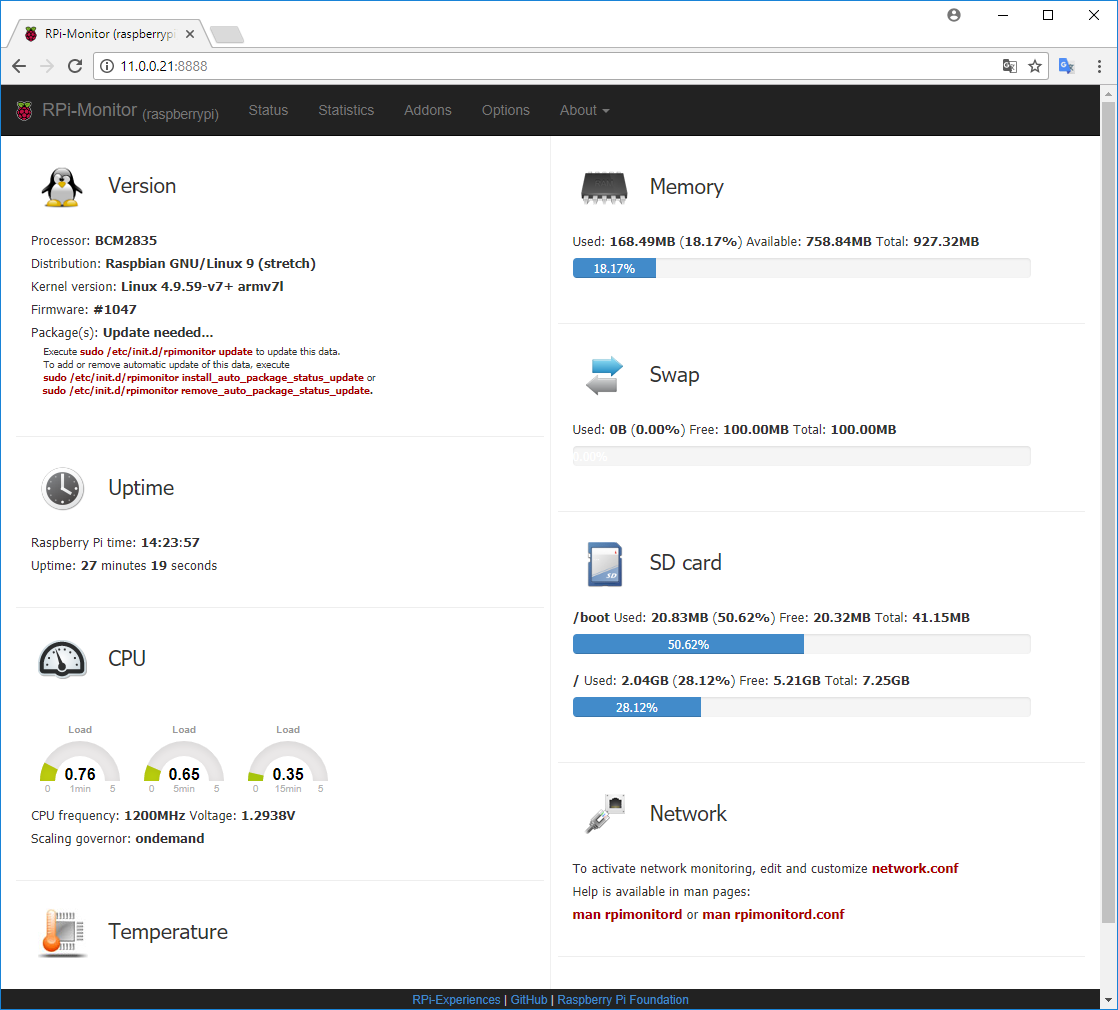
Task: Click the browser forward arrow
Action: [x=47, y=66]
